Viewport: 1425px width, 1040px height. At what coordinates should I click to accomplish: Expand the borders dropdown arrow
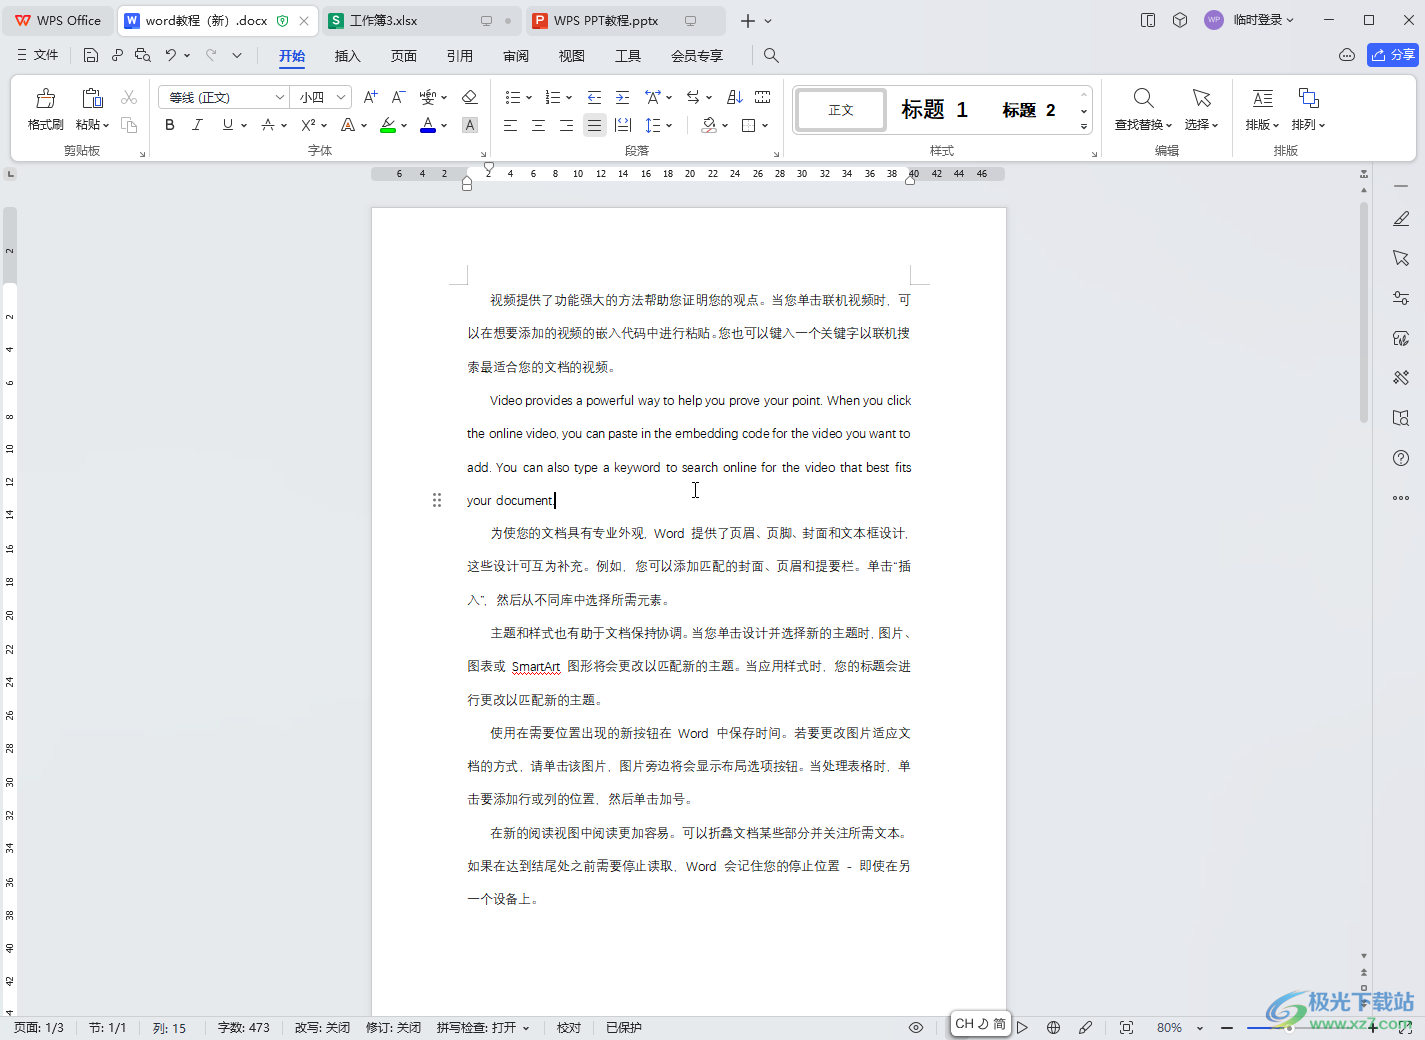point(765,126)
